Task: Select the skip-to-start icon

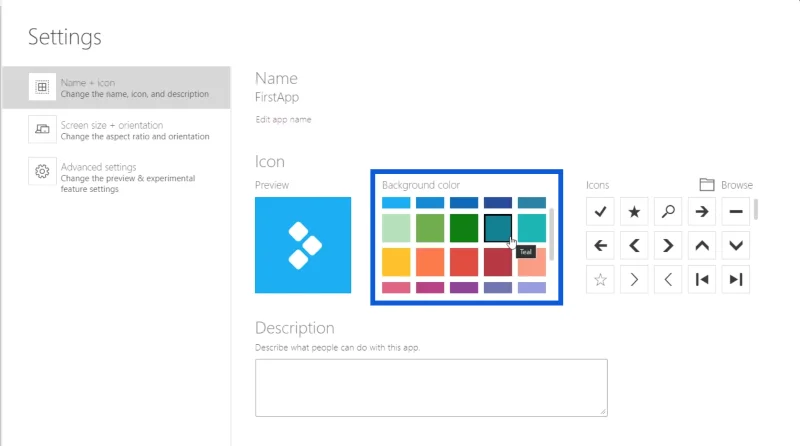Action: point(702,279)
